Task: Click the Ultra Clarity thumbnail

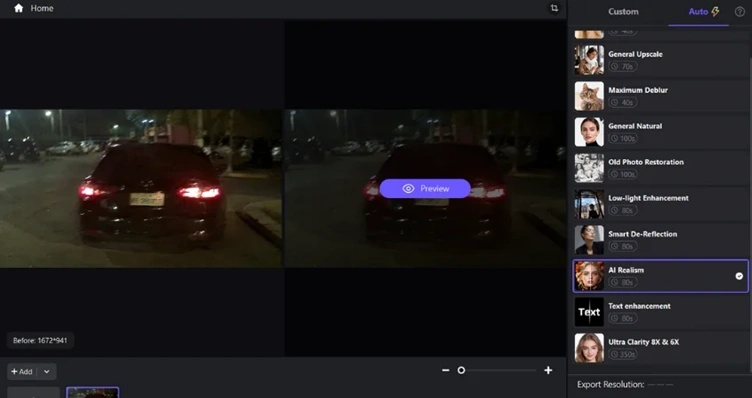Action: (x=589, y=348)
